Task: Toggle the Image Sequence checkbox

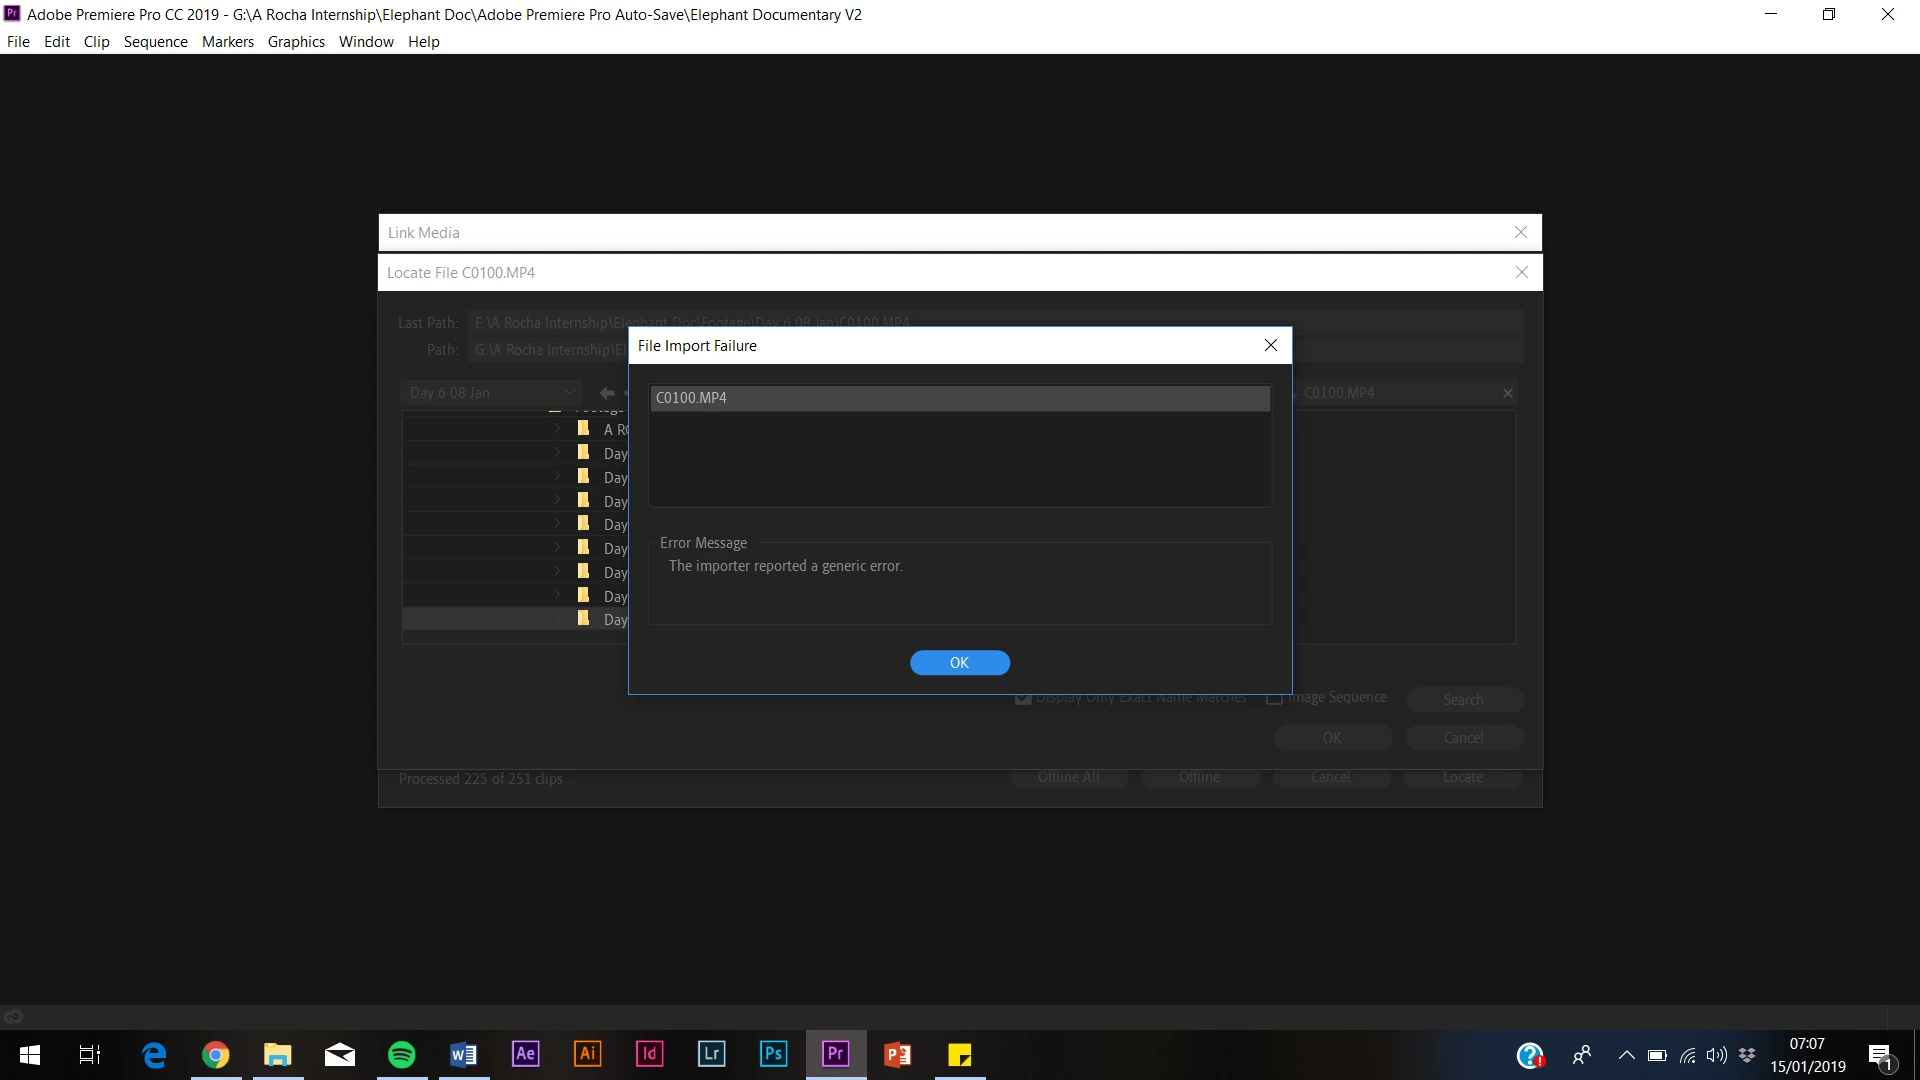Action: coord(1274,698)
